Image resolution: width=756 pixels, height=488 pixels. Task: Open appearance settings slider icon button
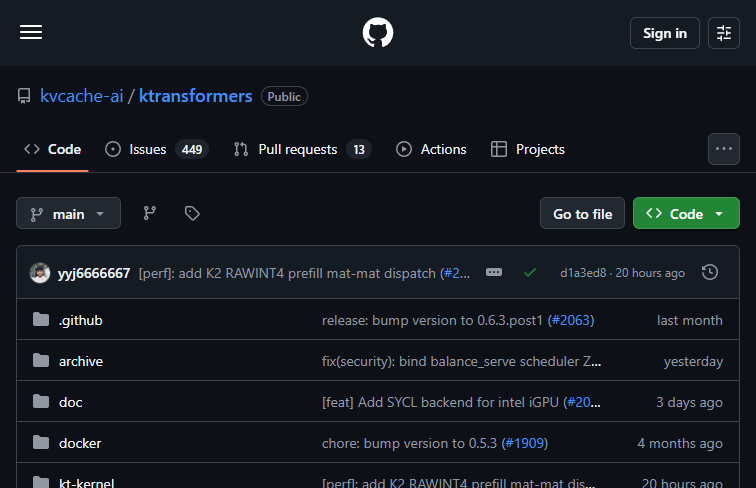[x=724, y=33]
